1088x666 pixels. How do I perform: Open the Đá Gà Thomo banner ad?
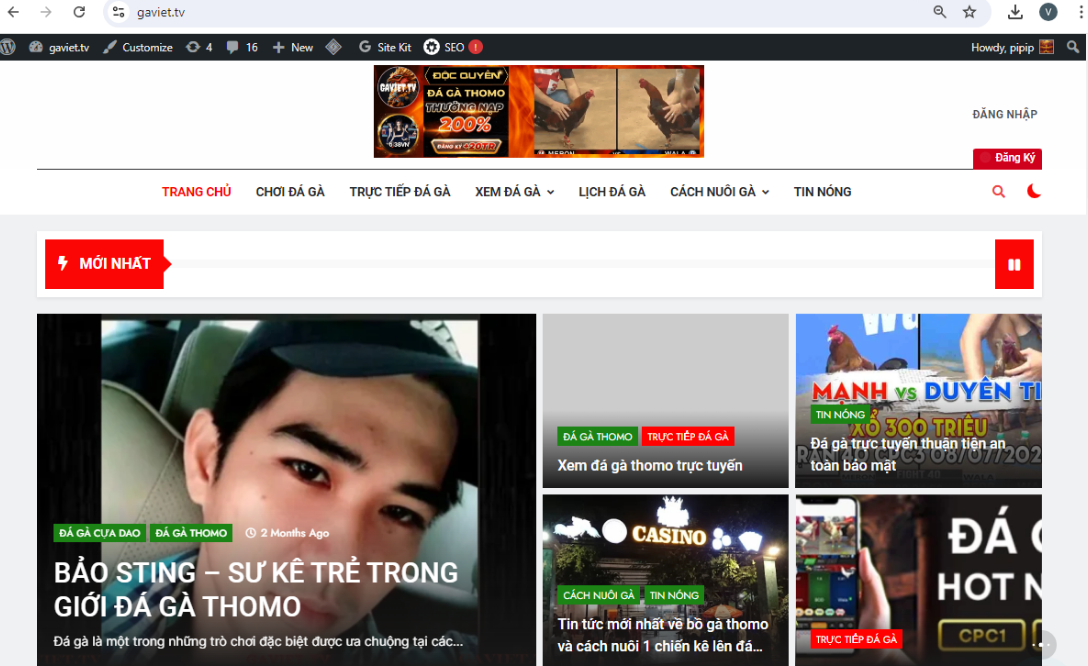pos(538,112)
